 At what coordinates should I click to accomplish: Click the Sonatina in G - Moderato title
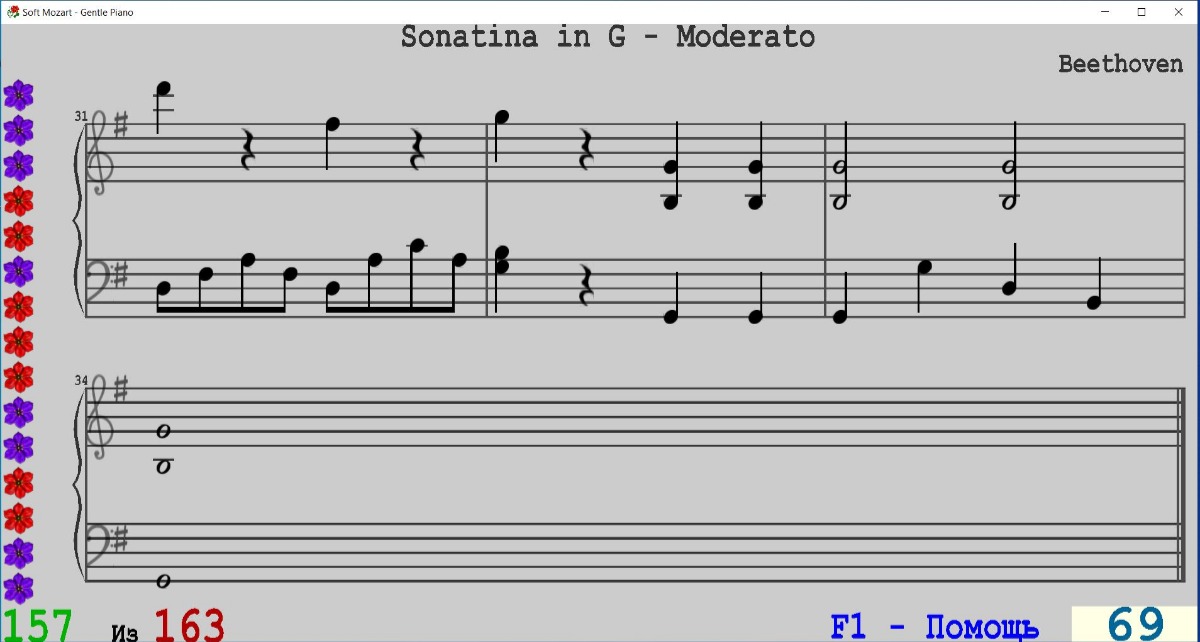coord(608,37)
